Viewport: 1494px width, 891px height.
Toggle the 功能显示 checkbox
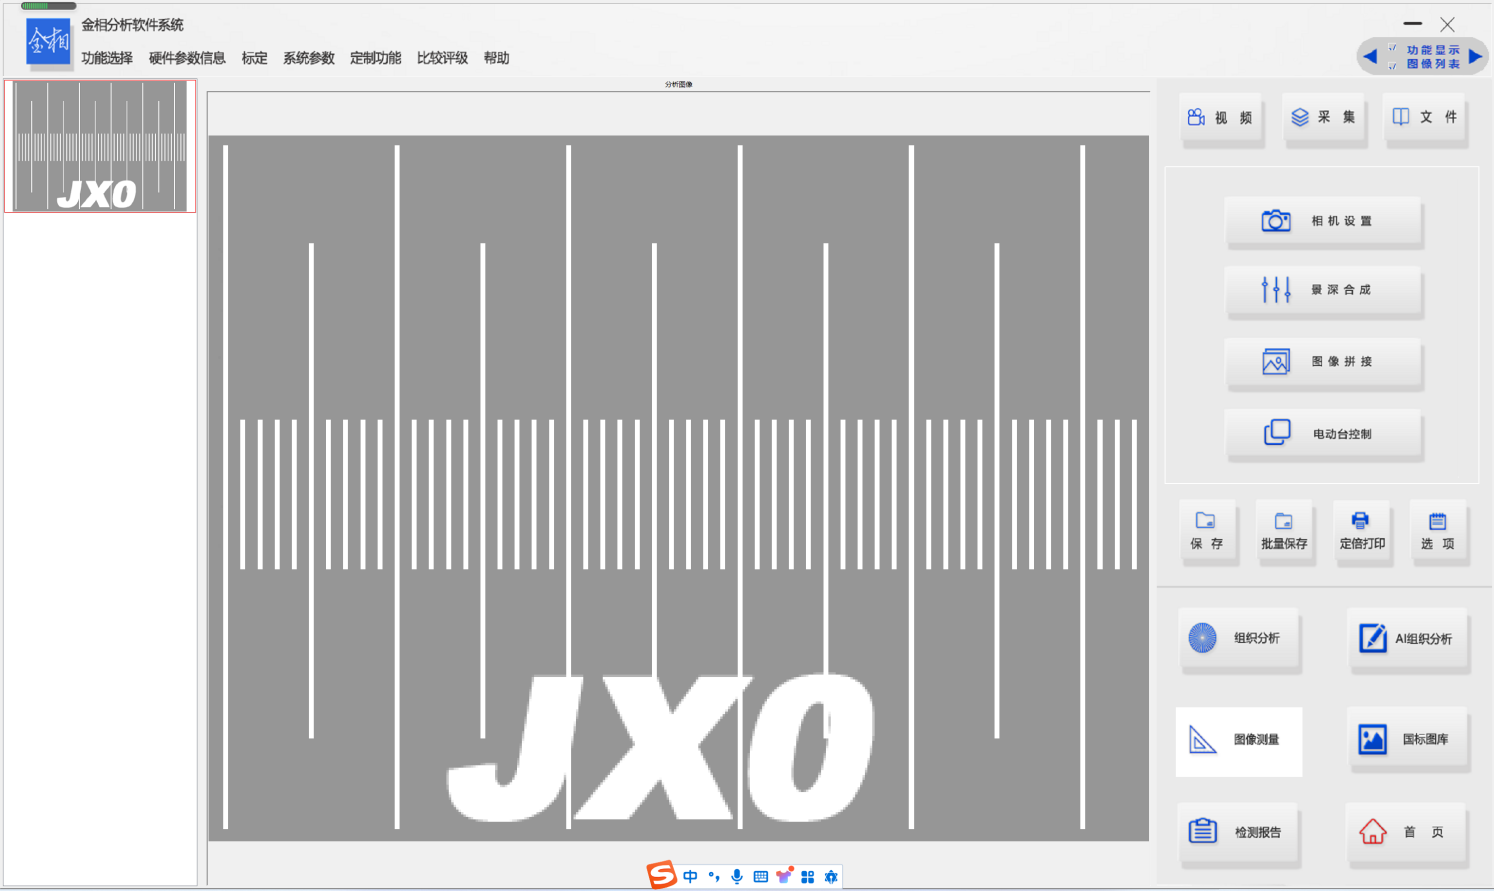(x=1392, y=49)
